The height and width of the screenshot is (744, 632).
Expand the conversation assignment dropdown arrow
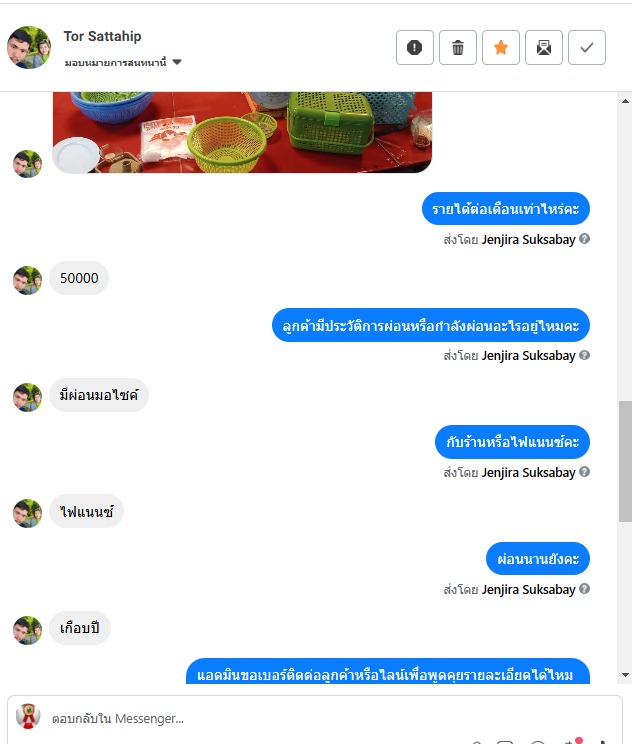177,62
